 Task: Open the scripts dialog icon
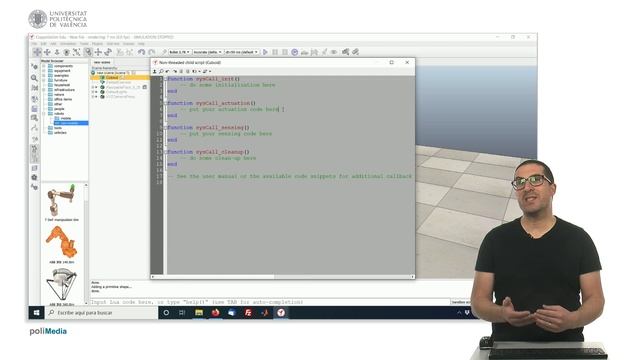click(34, 109)
